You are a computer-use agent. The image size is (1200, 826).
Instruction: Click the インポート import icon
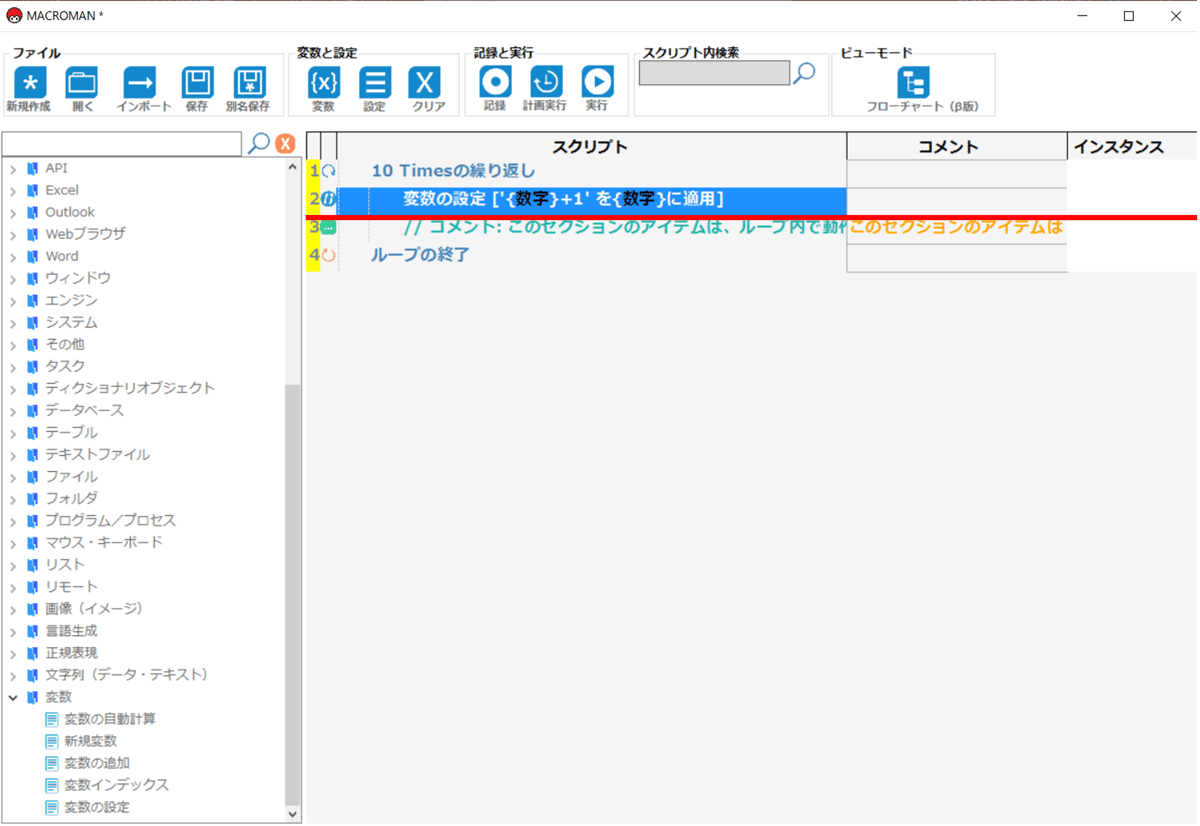(x=140, y=82)
